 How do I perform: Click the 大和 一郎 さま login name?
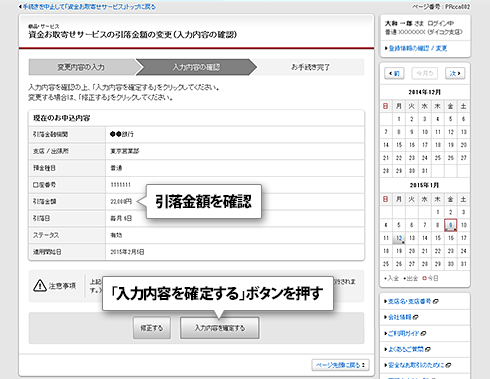404,23
